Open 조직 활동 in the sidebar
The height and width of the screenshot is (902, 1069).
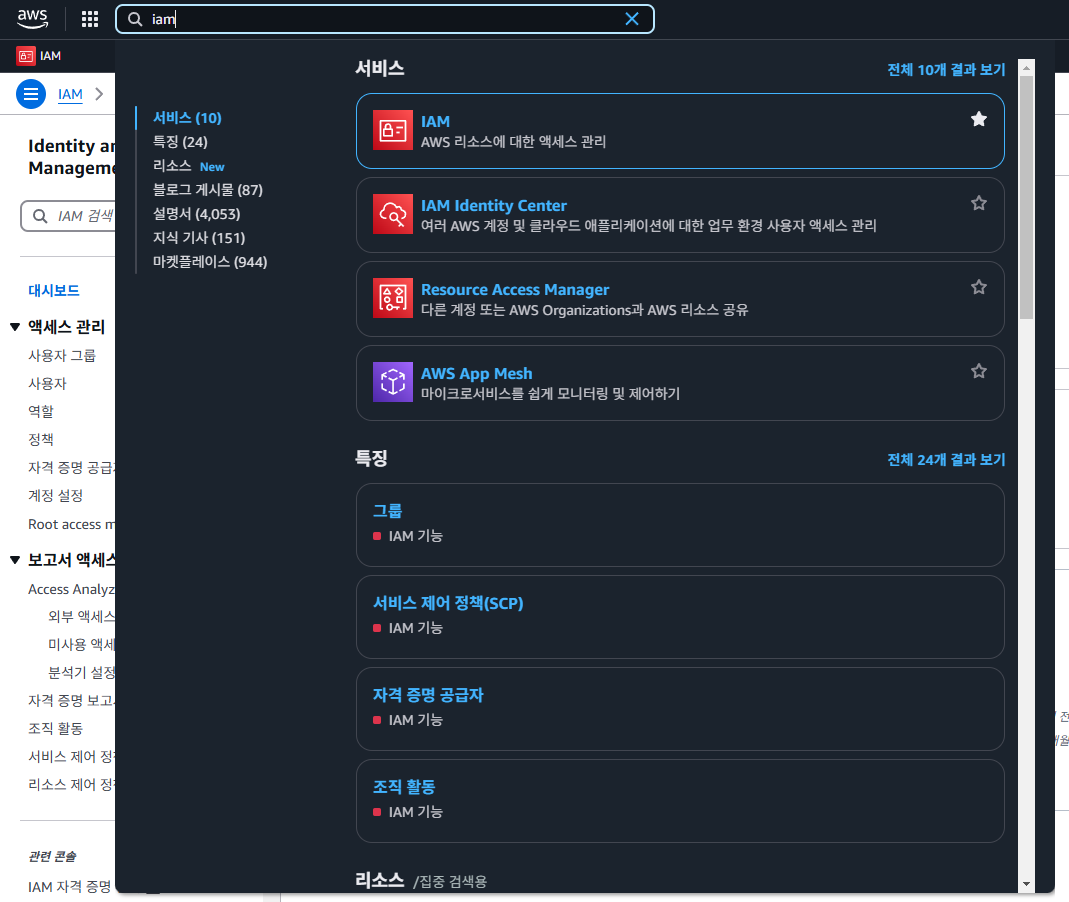click(55, 728)
